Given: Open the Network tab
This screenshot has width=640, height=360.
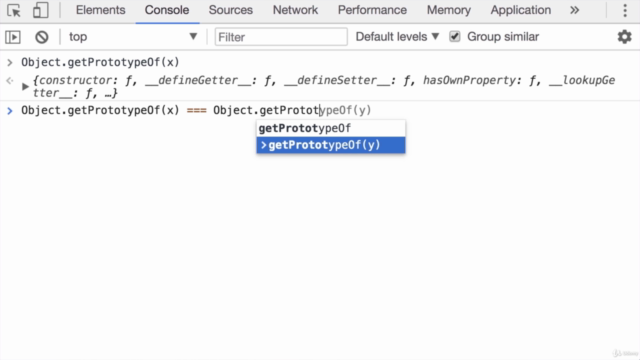Looking at the screenshot, I should coord(295,10).
